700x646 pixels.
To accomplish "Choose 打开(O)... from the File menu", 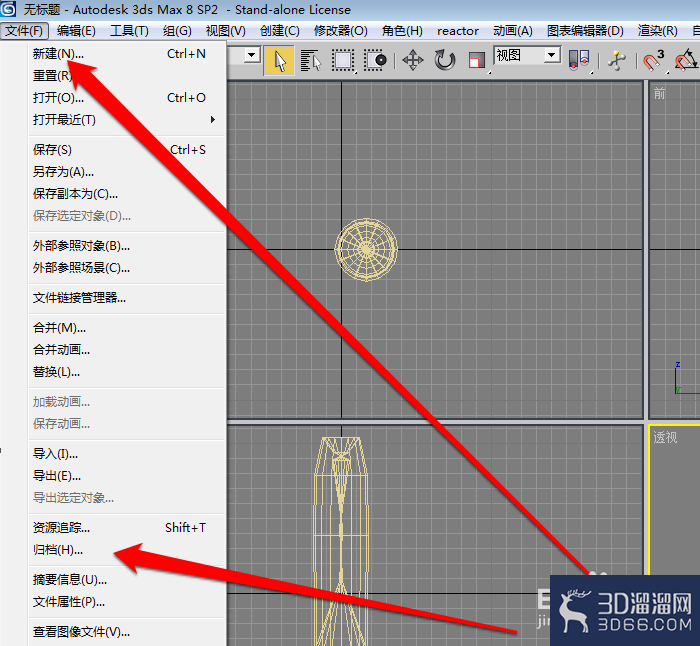I will coord(127,97).
